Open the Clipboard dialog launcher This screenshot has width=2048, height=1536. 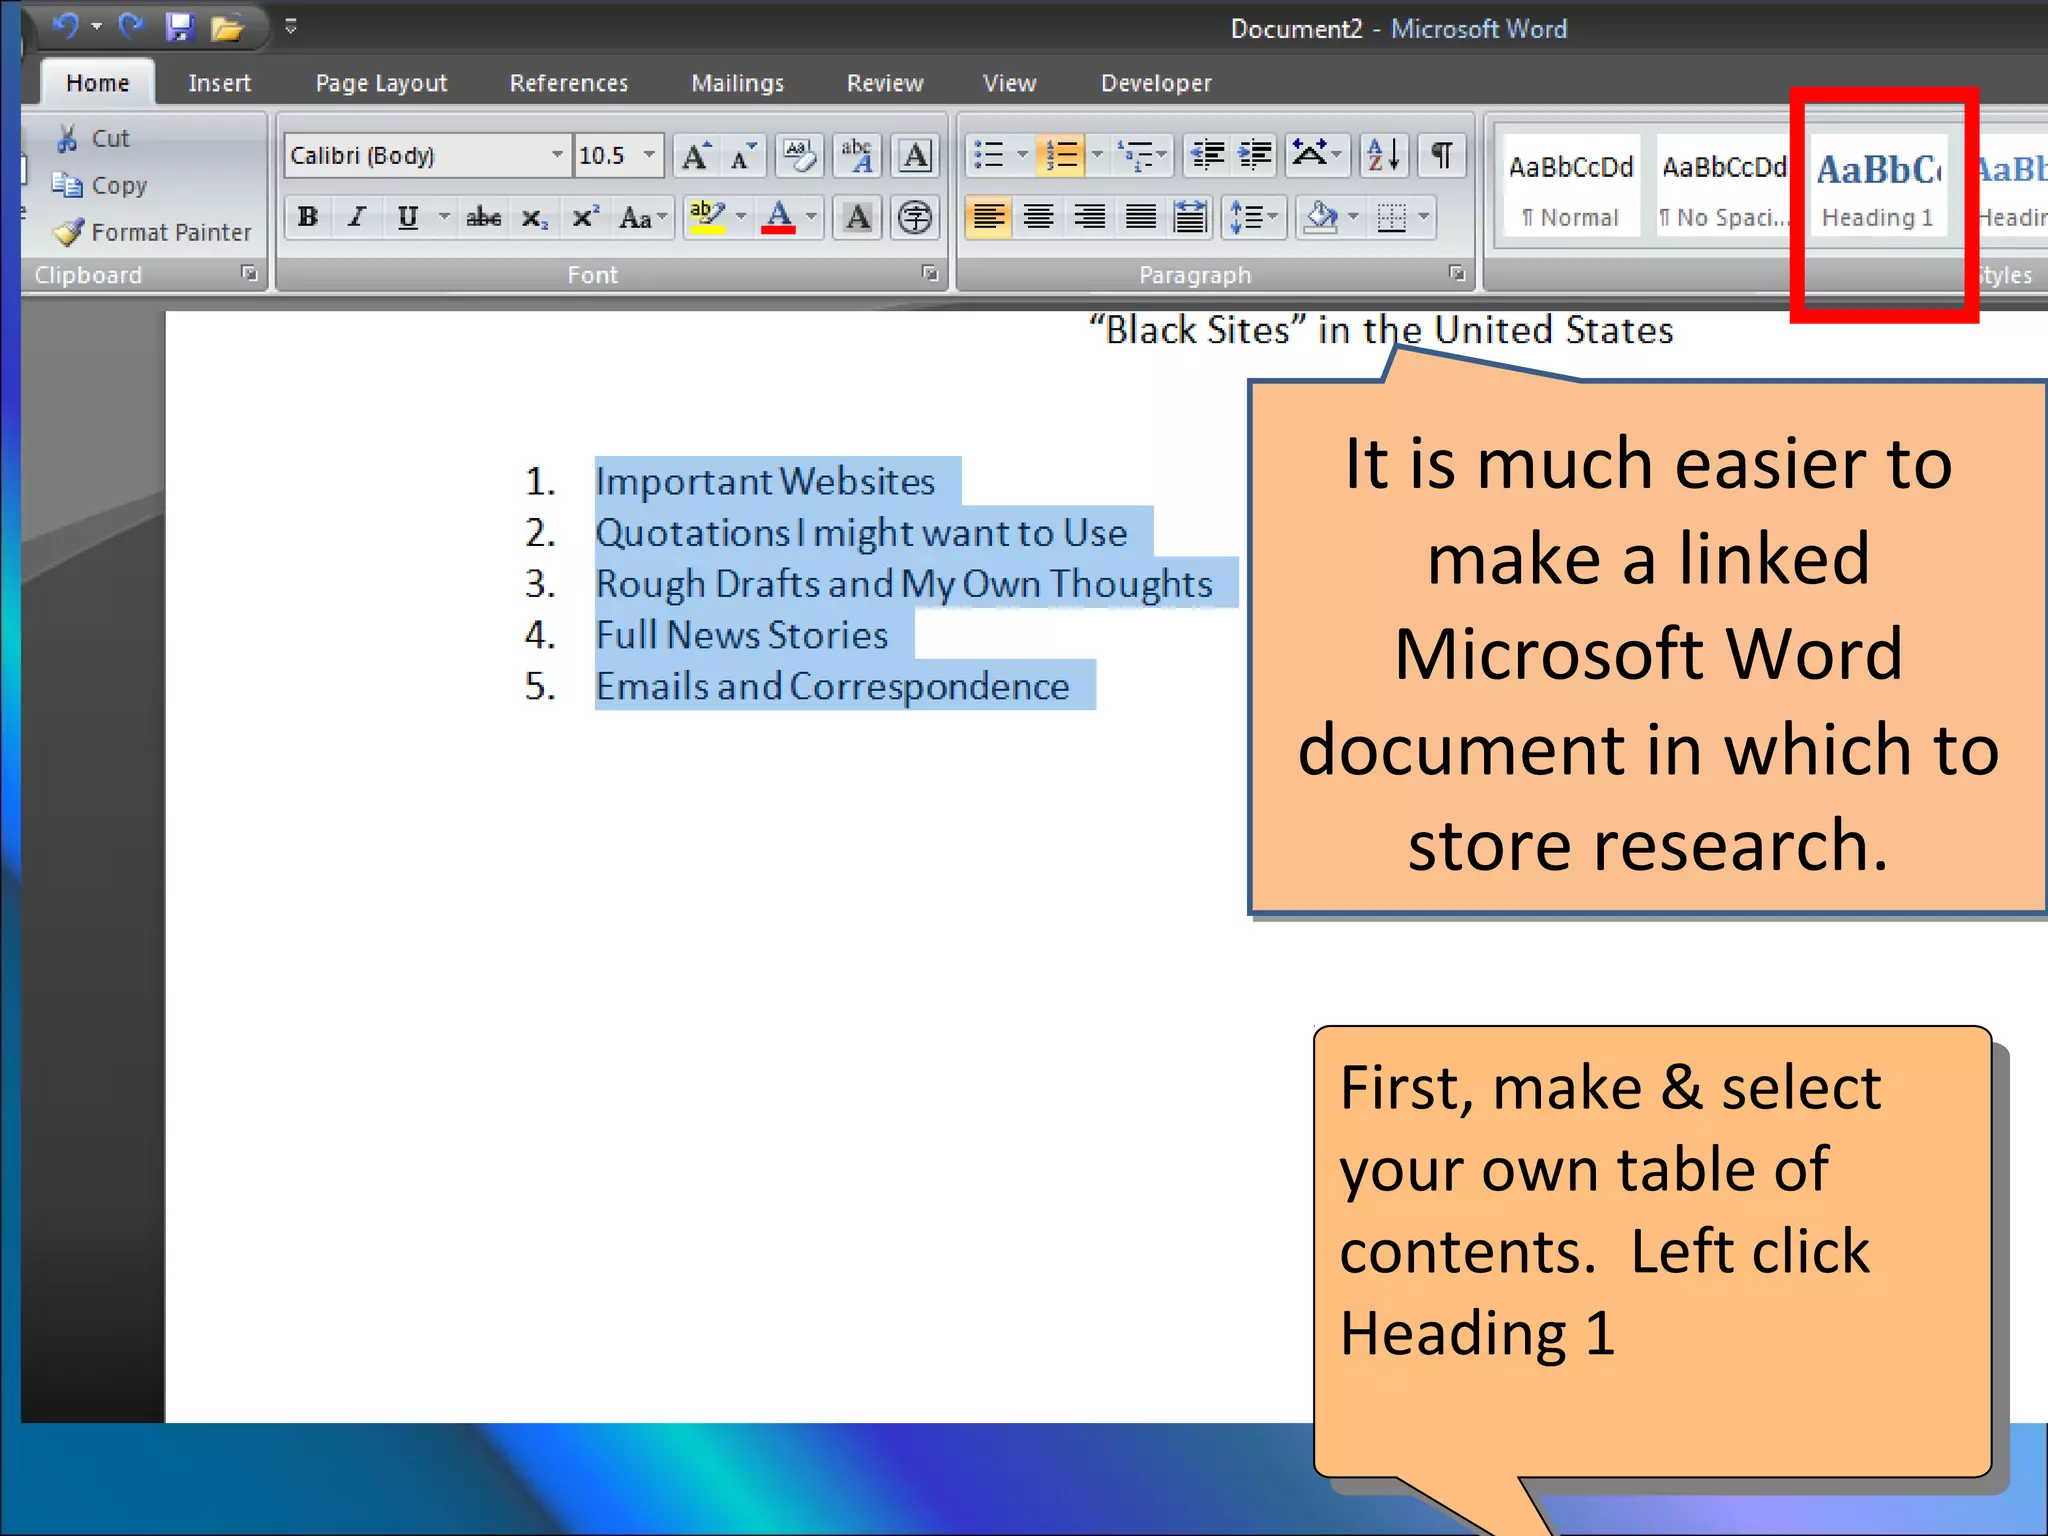[x=249, y=274]
